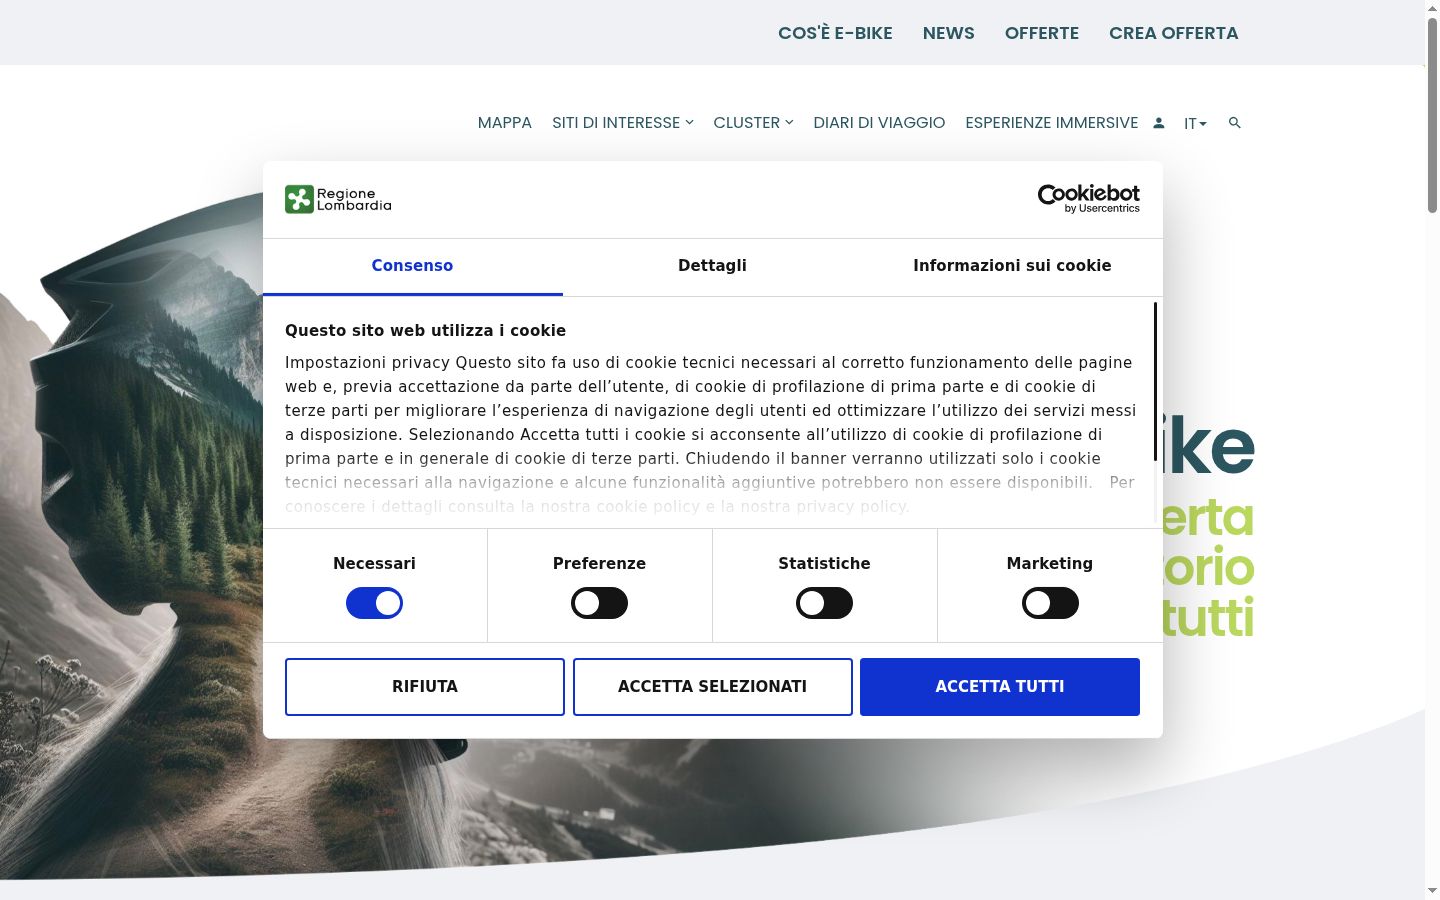Click the 'Necessari' category label

[374, 564]
